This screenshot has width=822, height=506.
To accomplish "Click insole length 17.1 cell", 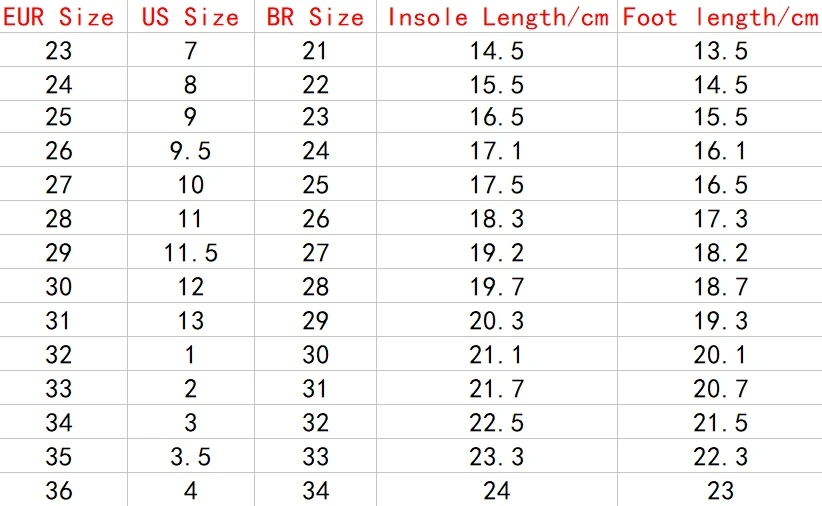I will click(497, 150).
